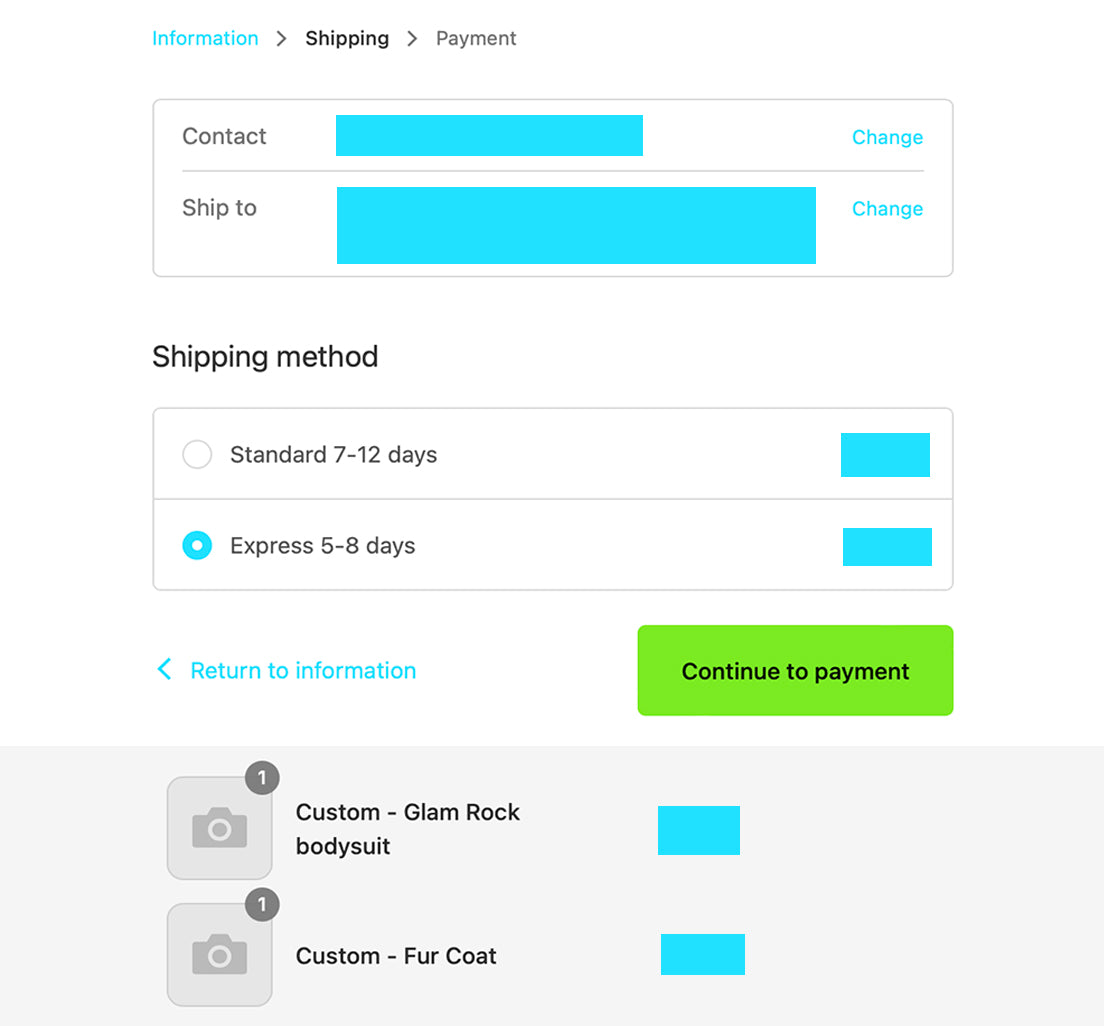
Task: Go to the Information breadcrumb step
Action: pyautogui.click(x=205, y=38)
